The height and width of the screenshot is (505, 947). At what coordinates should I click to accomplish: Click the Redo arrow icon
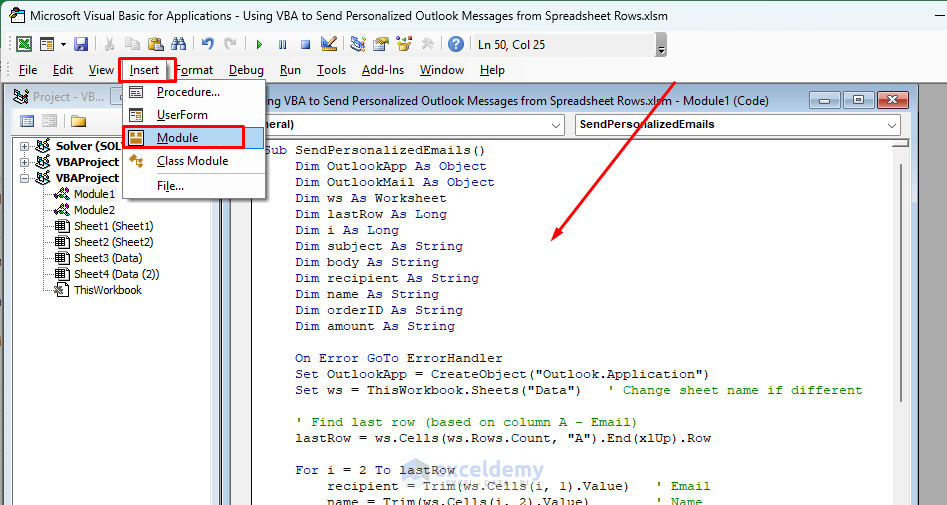(x=230, y=44)
